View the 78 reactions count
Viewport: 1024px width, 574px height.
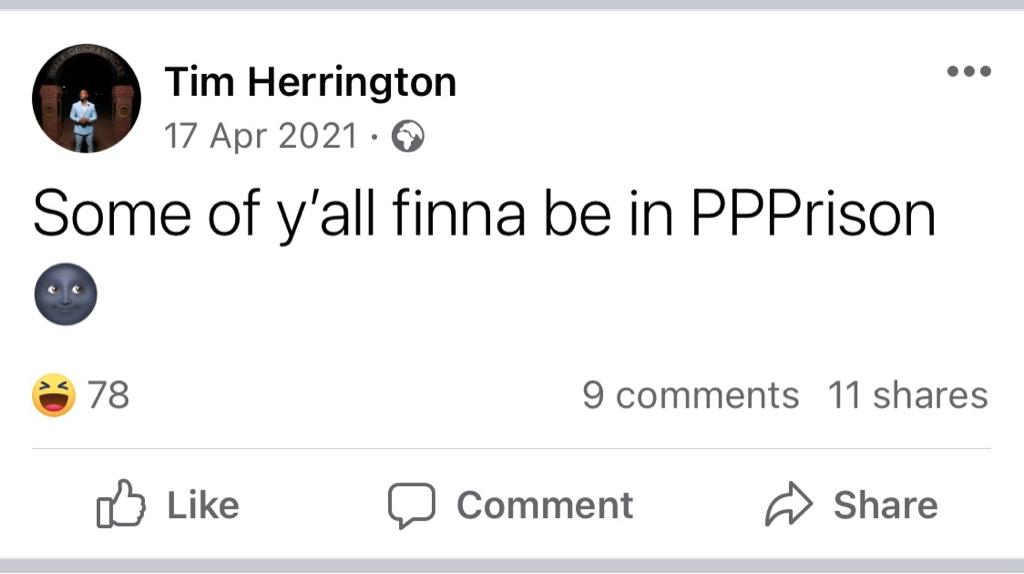[109, 396]
